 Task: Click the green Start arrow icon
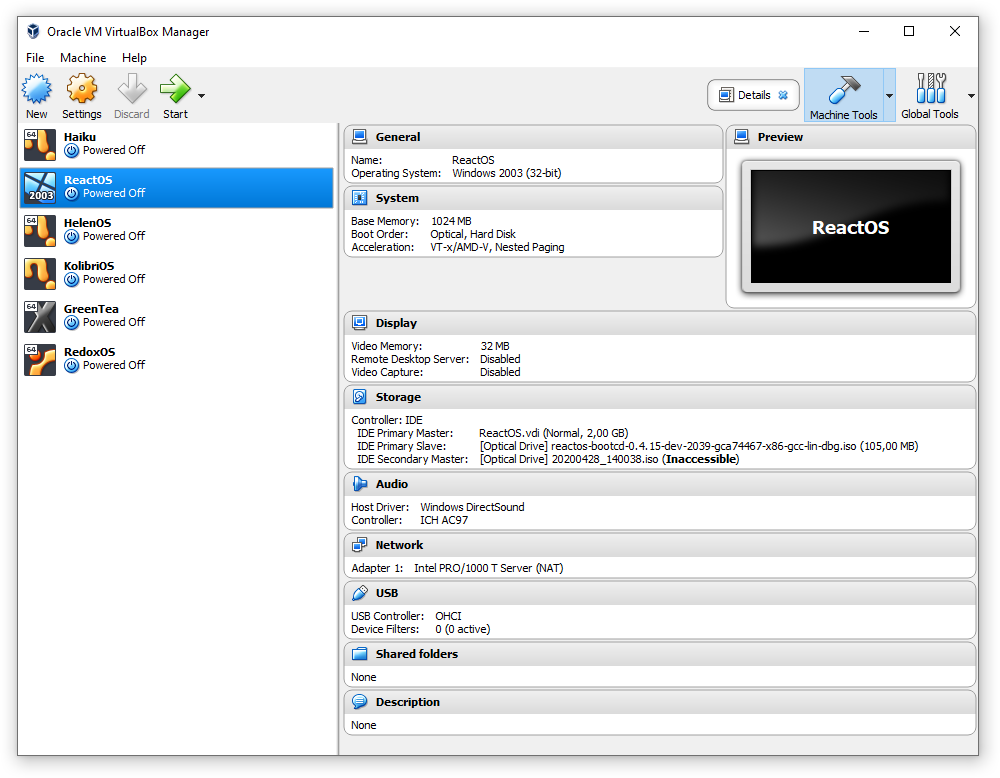pyautogui.click(x=175, y=90)
